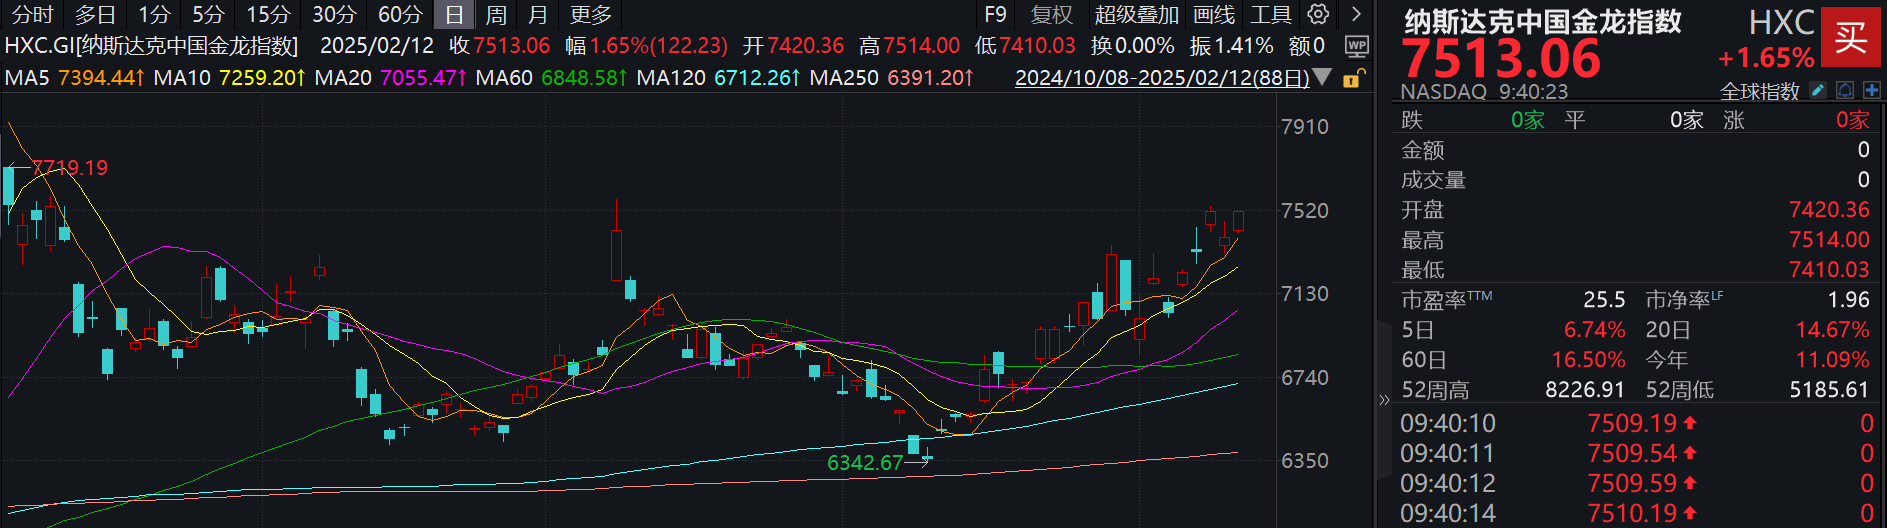Select the 5分 interval tab
1887x528 pixels.
[208, 15]
